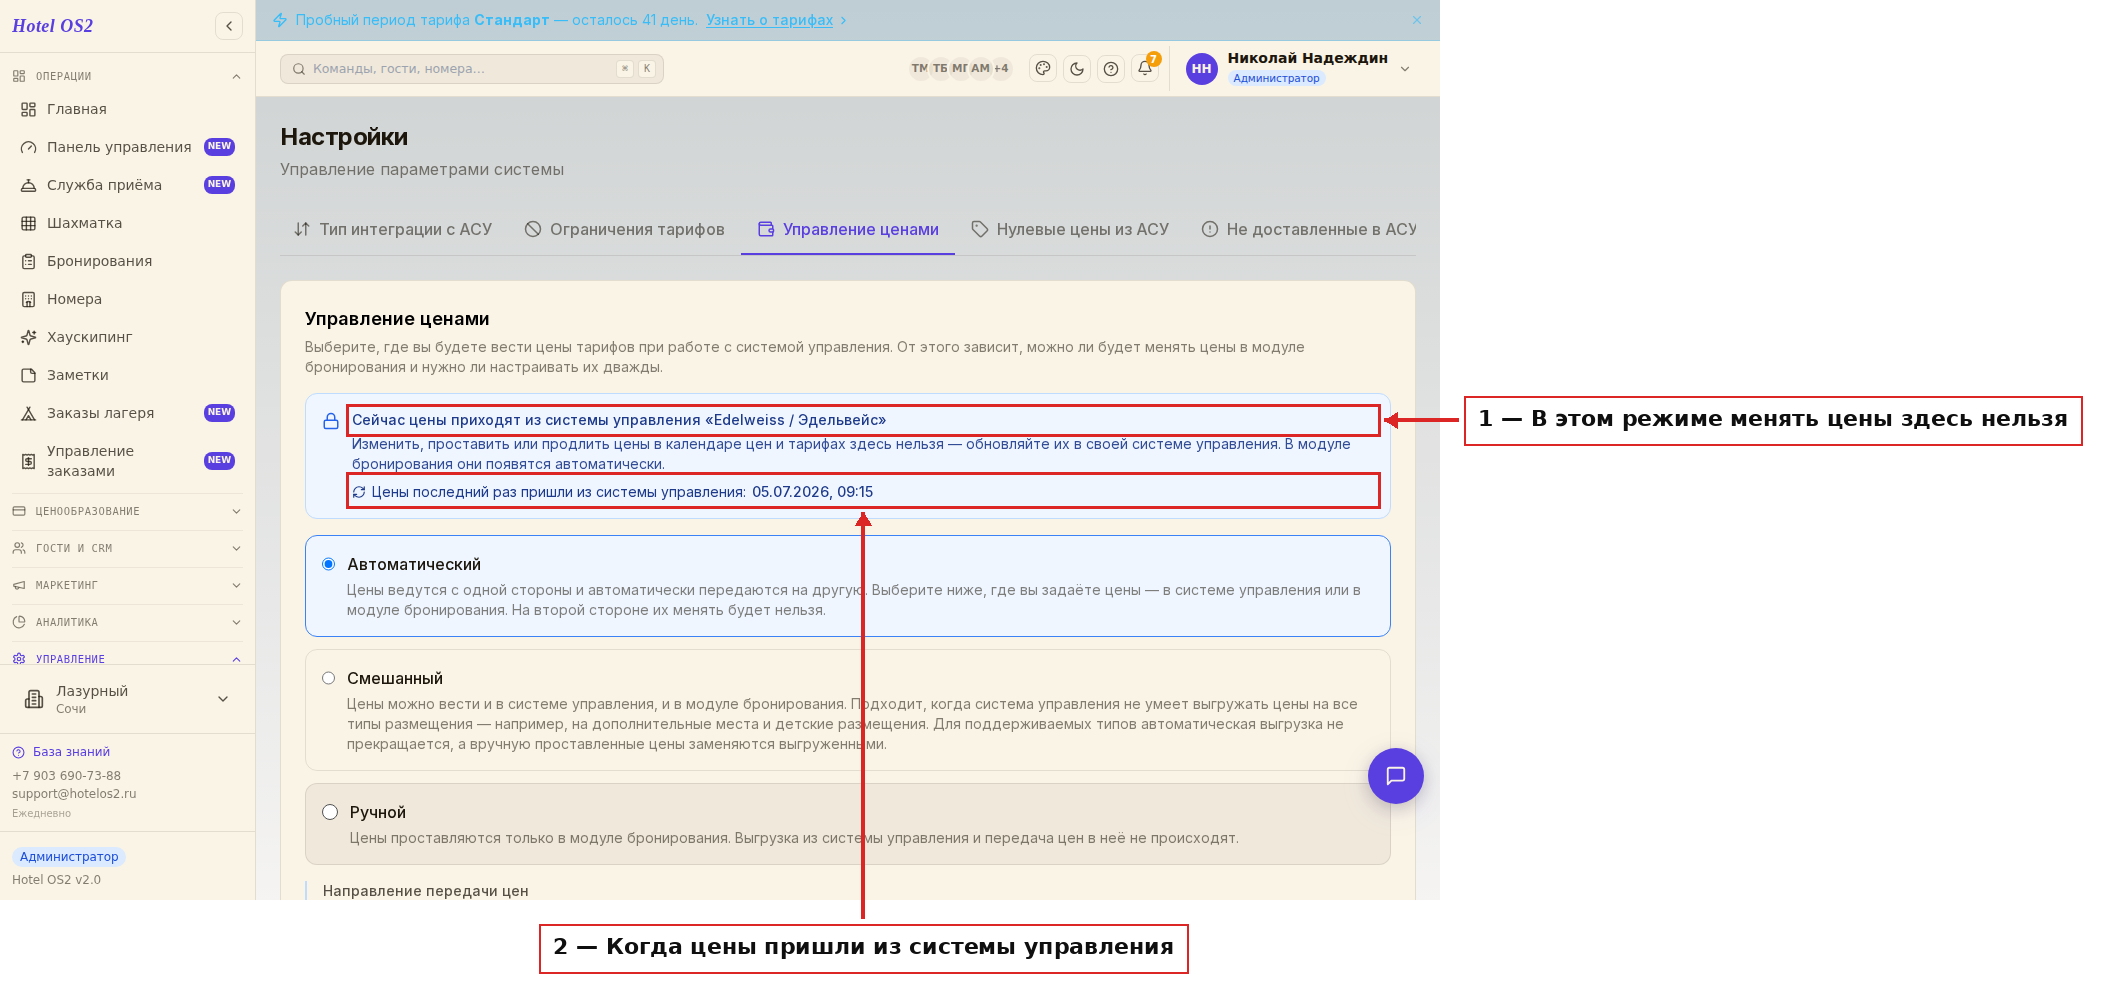Collapse the ОПЕРАЦИИ section
This screenshot has height=997, width=2106.
(127, 76)
